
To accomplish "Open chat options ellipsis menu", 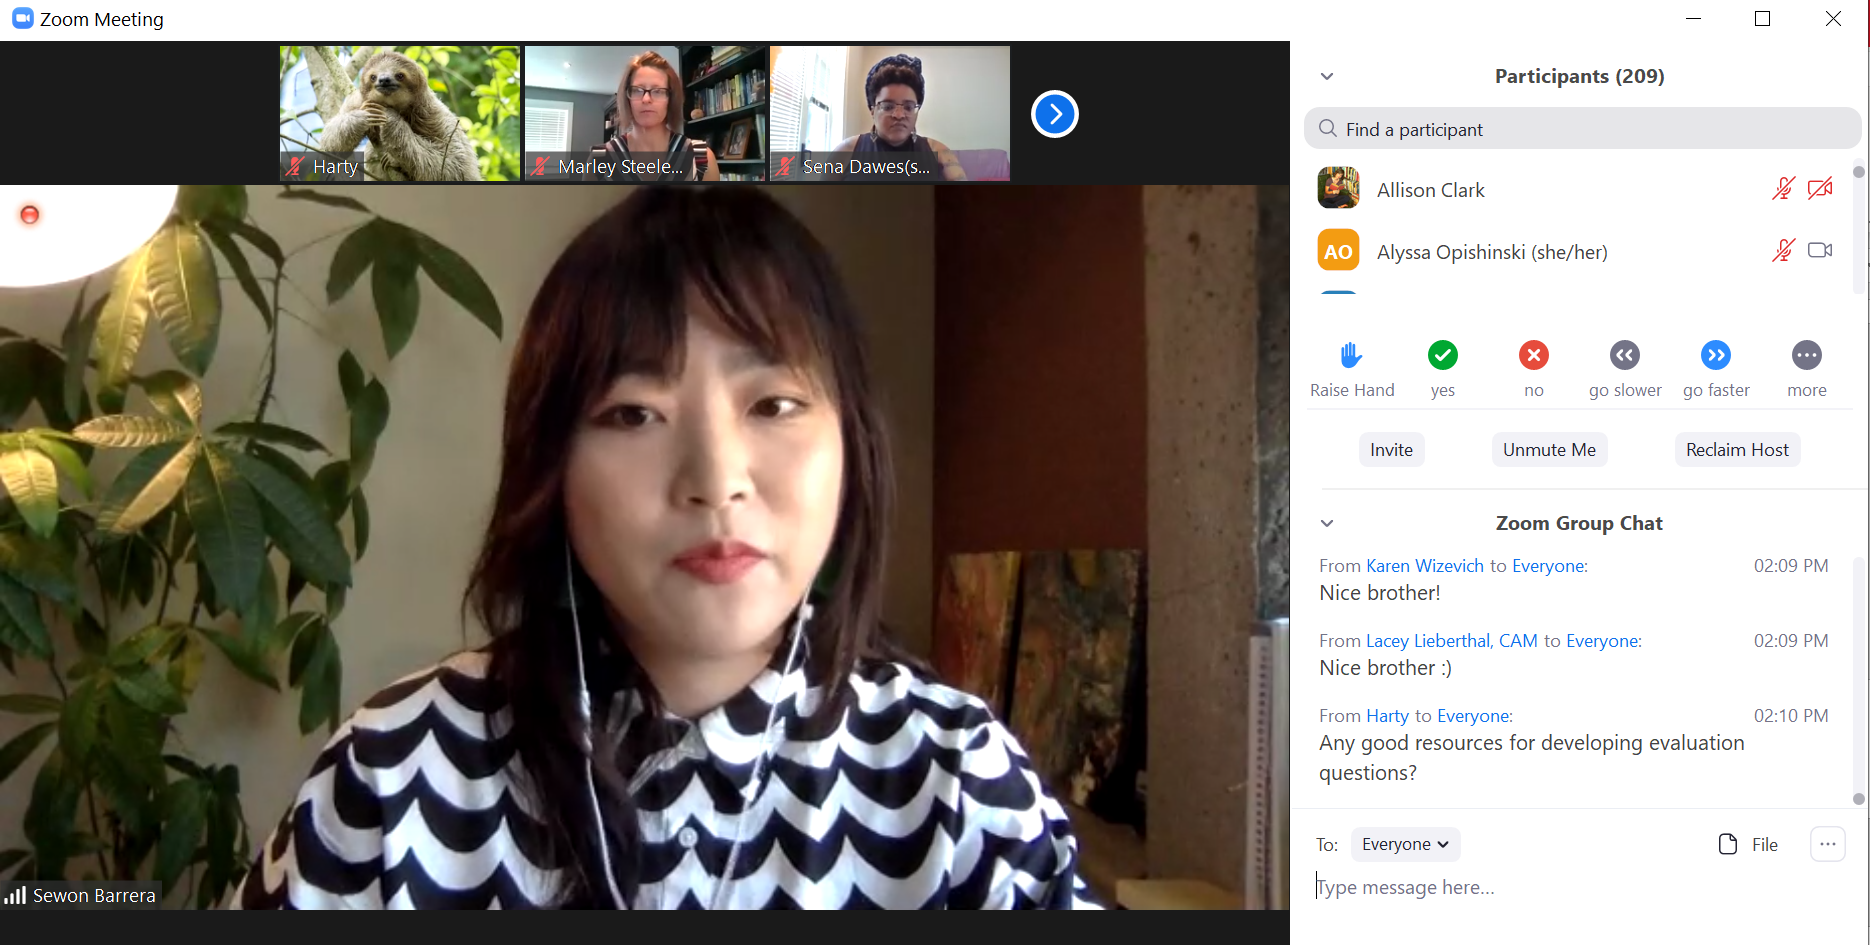I will coord(1827,844).
